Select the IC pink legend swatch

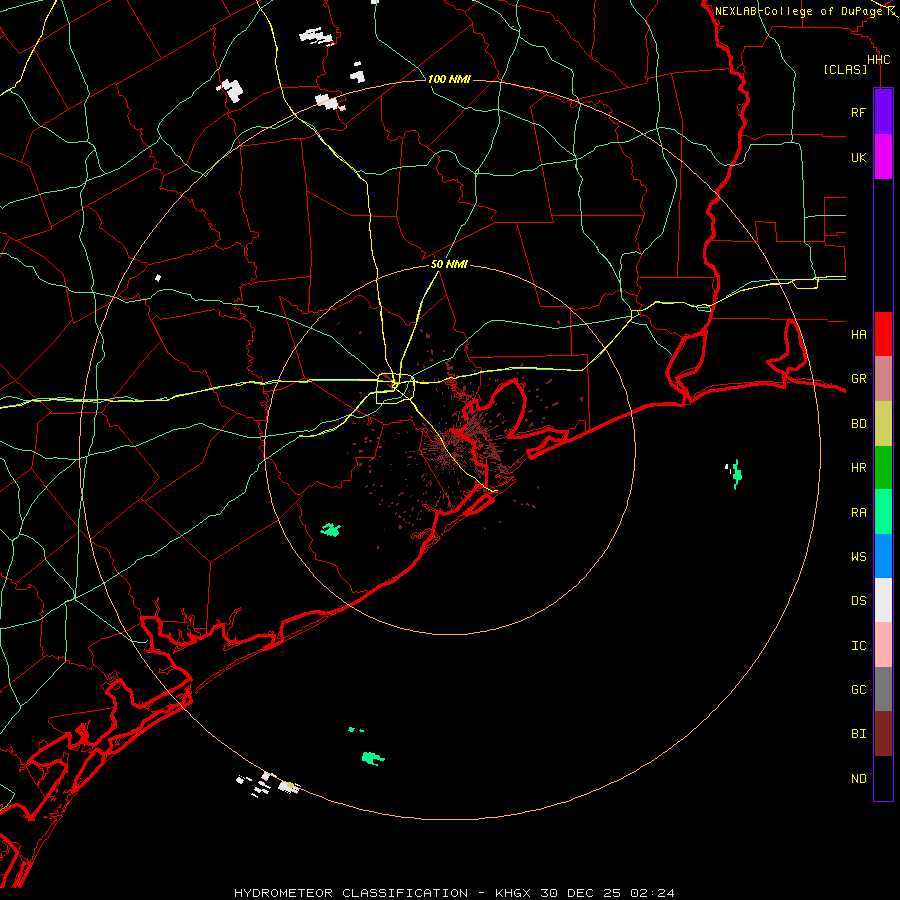883,645
